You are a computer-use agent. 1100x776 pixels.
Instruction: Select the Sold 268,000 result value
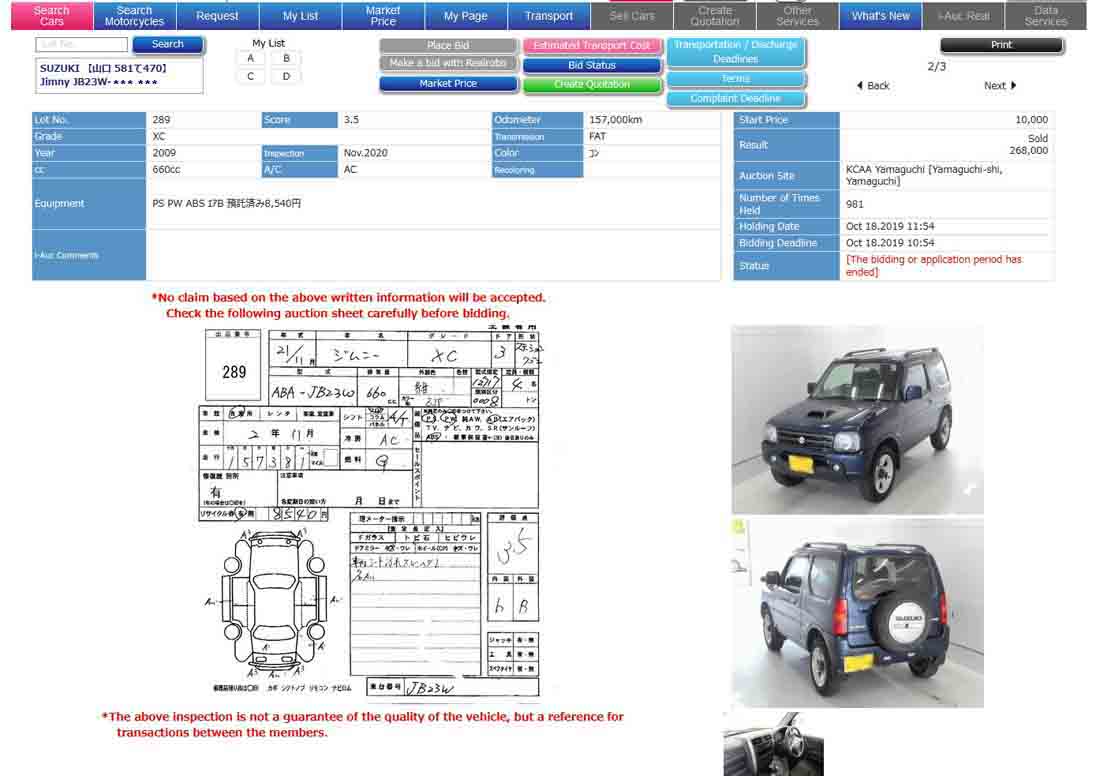click(1028, 145)
